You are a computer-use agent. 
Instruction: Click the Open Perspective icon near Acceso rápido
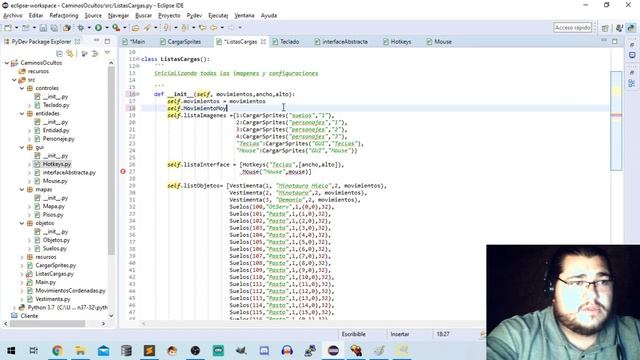click(x=605, y=28)
